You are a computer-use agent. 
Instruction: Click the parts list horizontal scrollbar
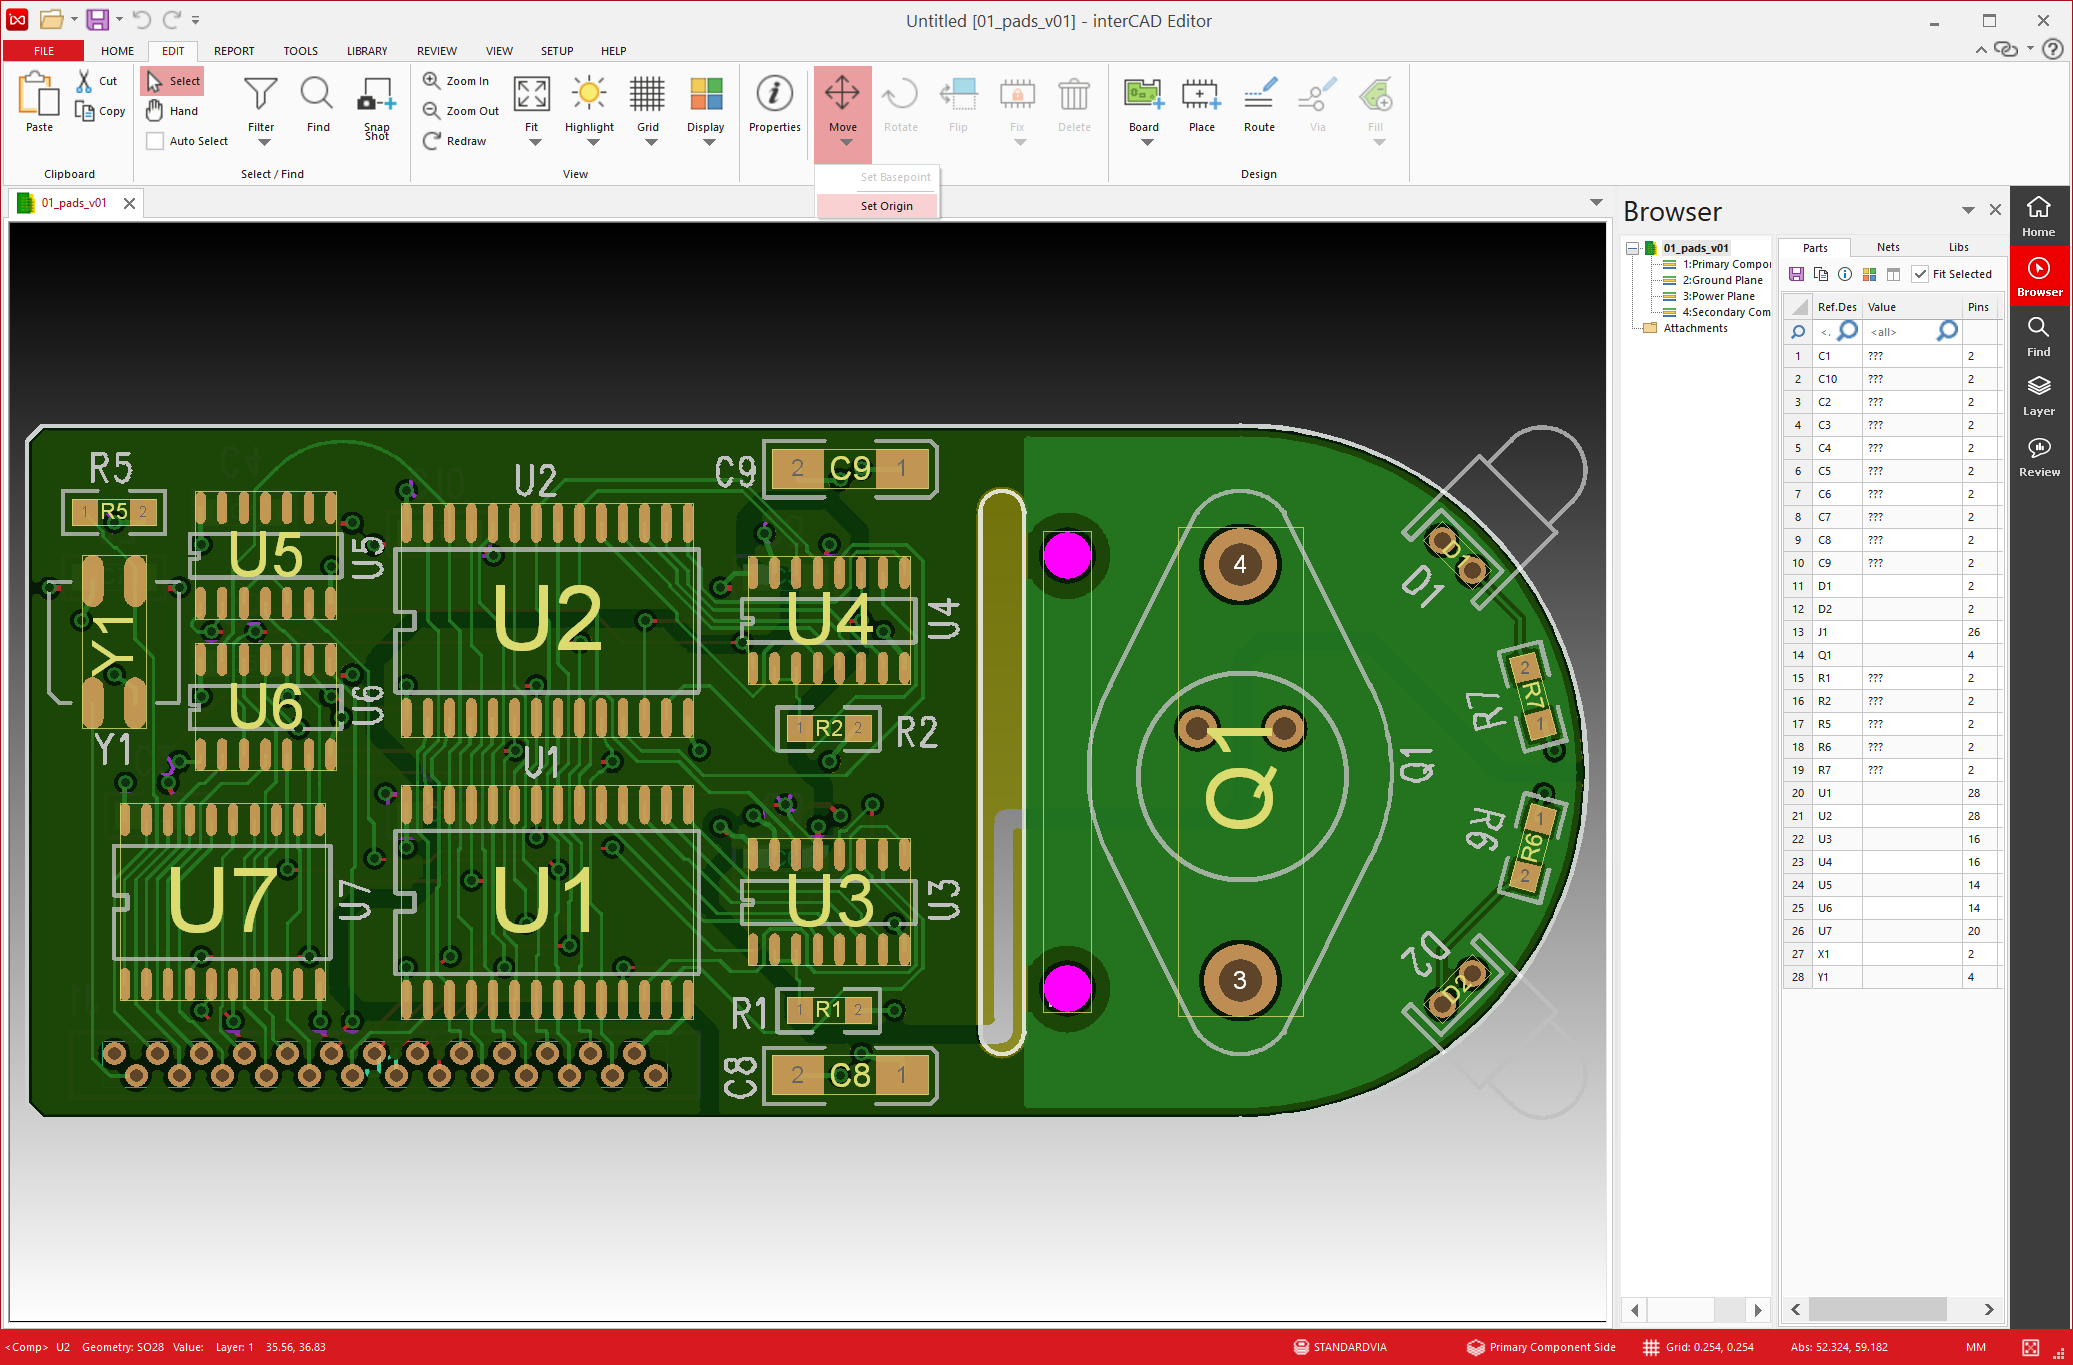click(1877, 1309)
